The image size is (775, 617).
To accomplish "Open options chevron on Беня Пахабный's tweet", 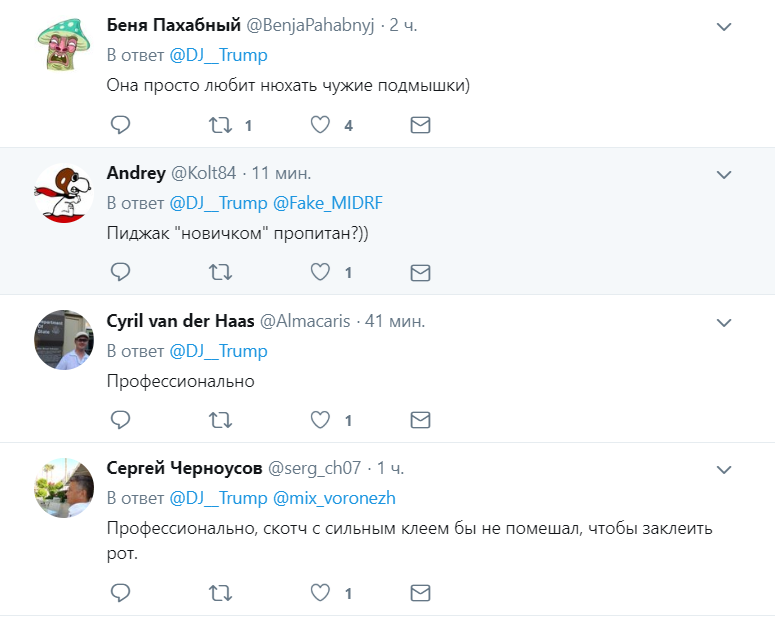I will pos(725,27).
